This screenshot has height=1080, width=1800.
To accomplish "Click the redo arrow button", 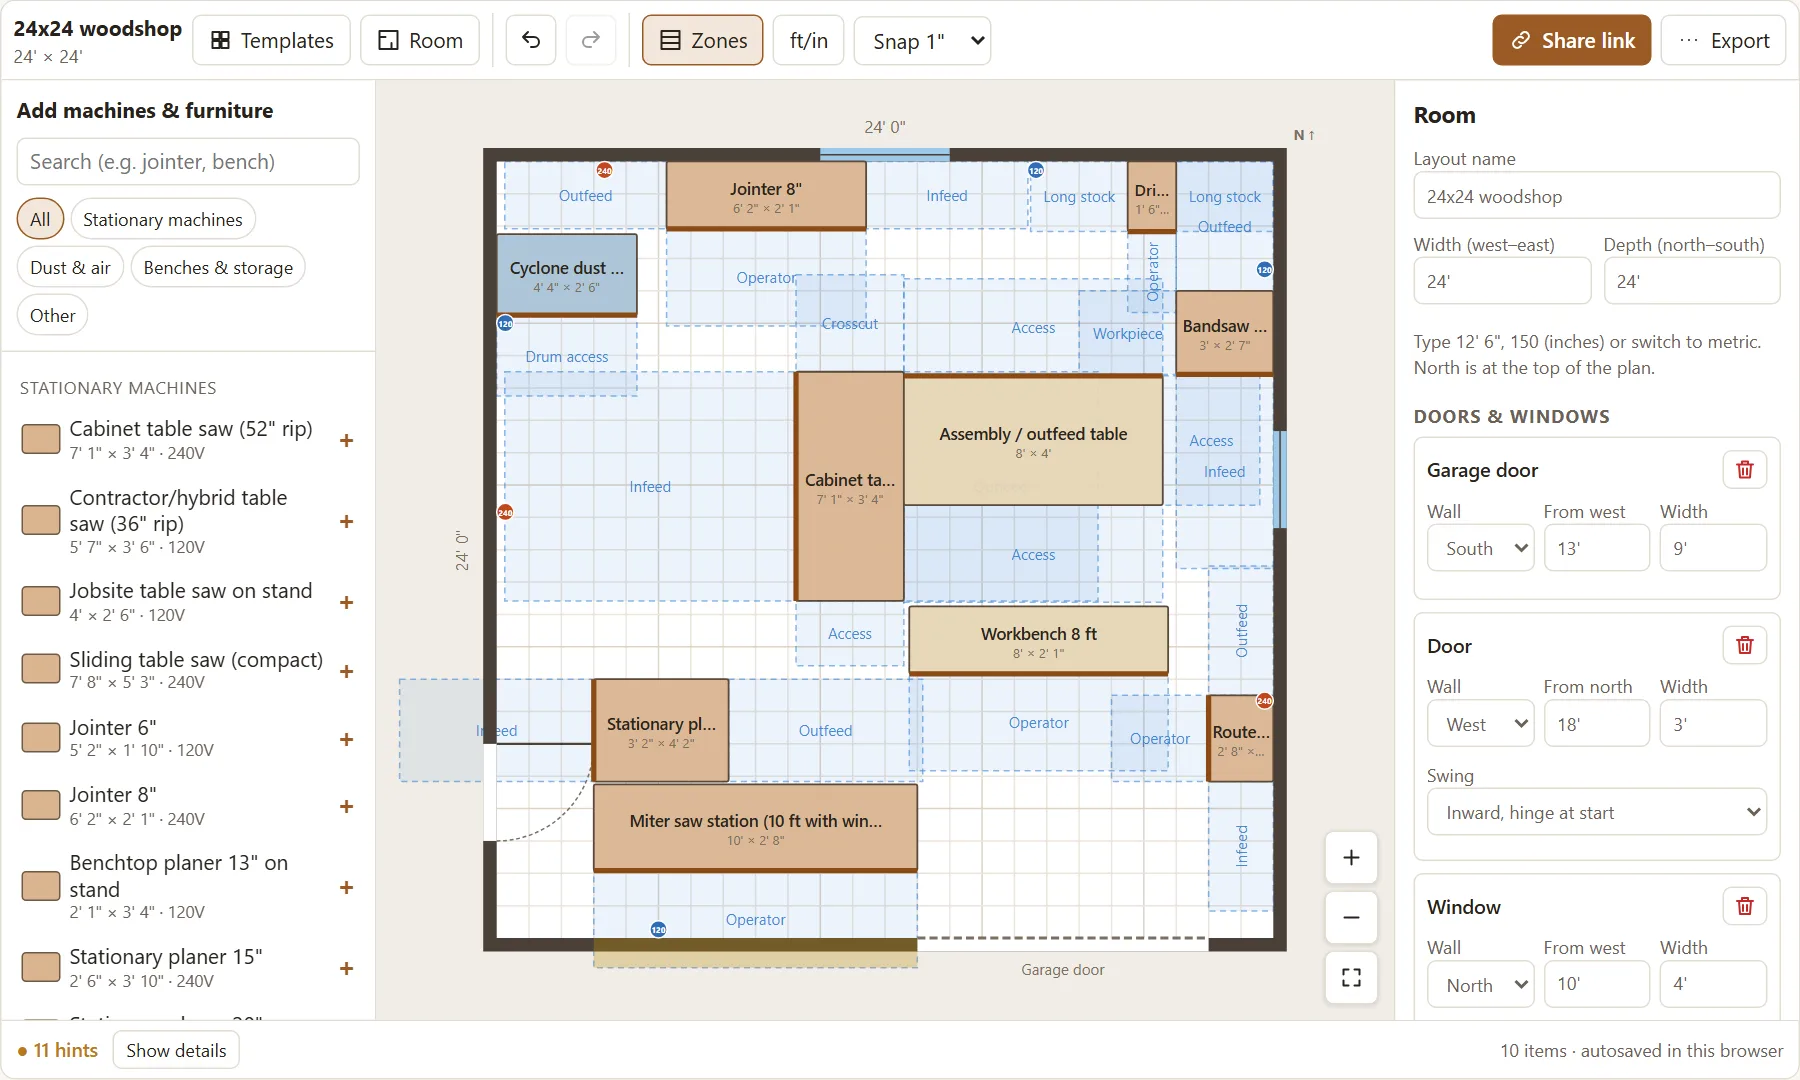I will pos(591,40).
